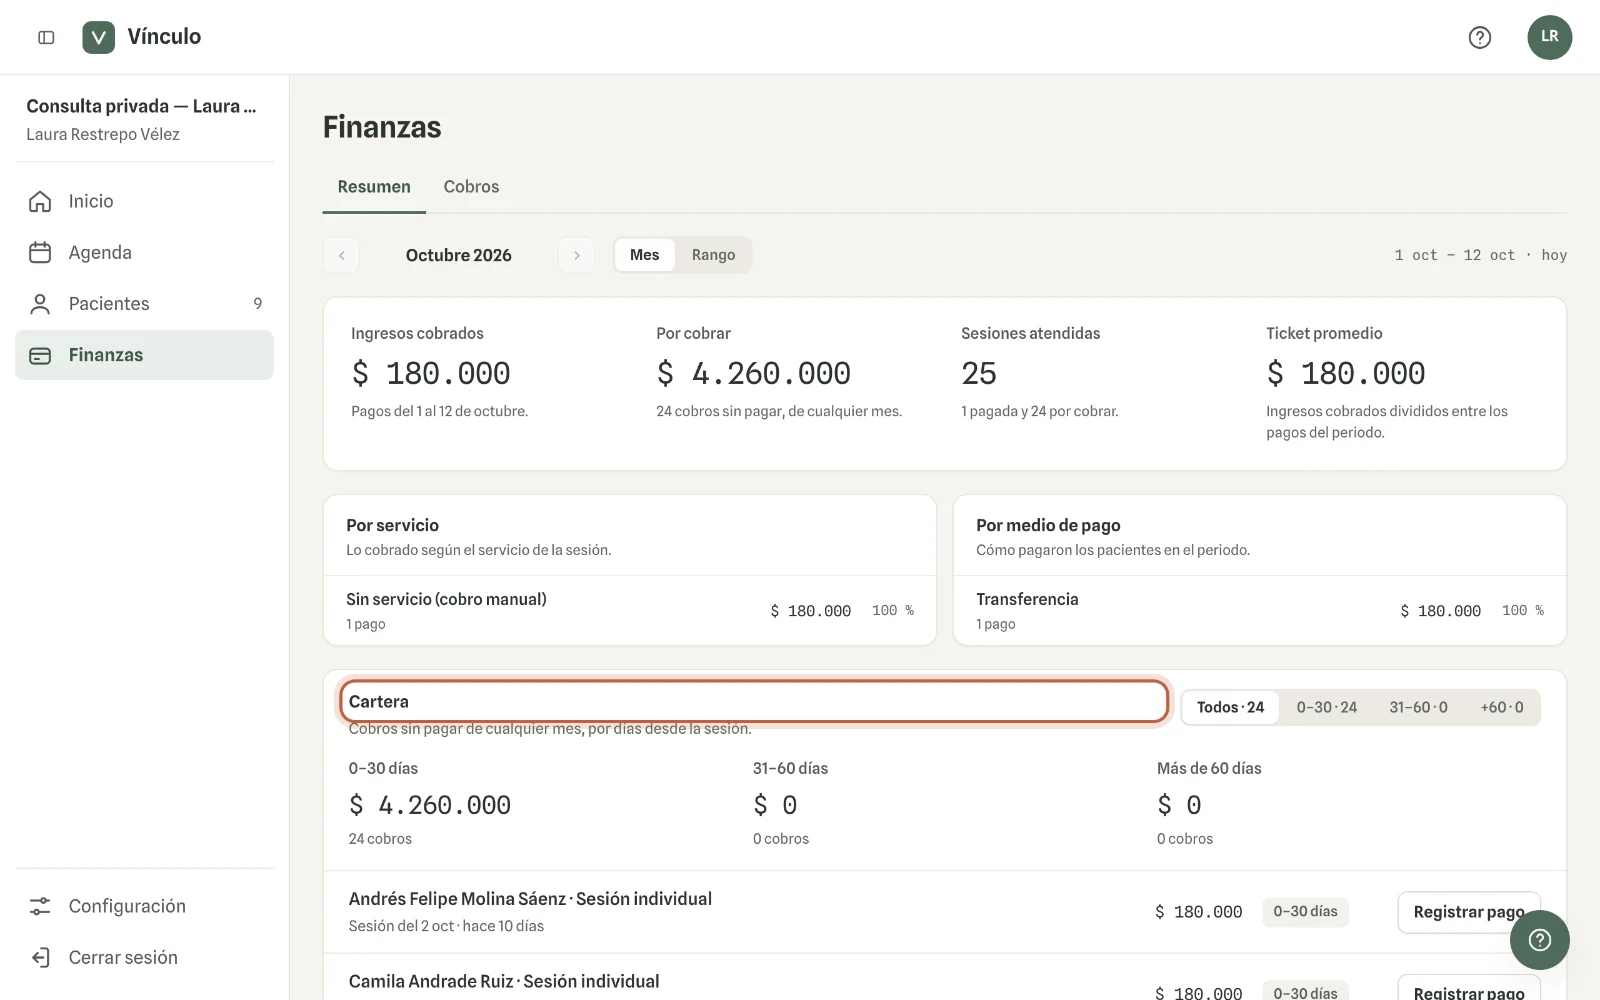The image size is (1600, 1000).
Task: Open the floating help bubble button
Action: point(1540,940)
